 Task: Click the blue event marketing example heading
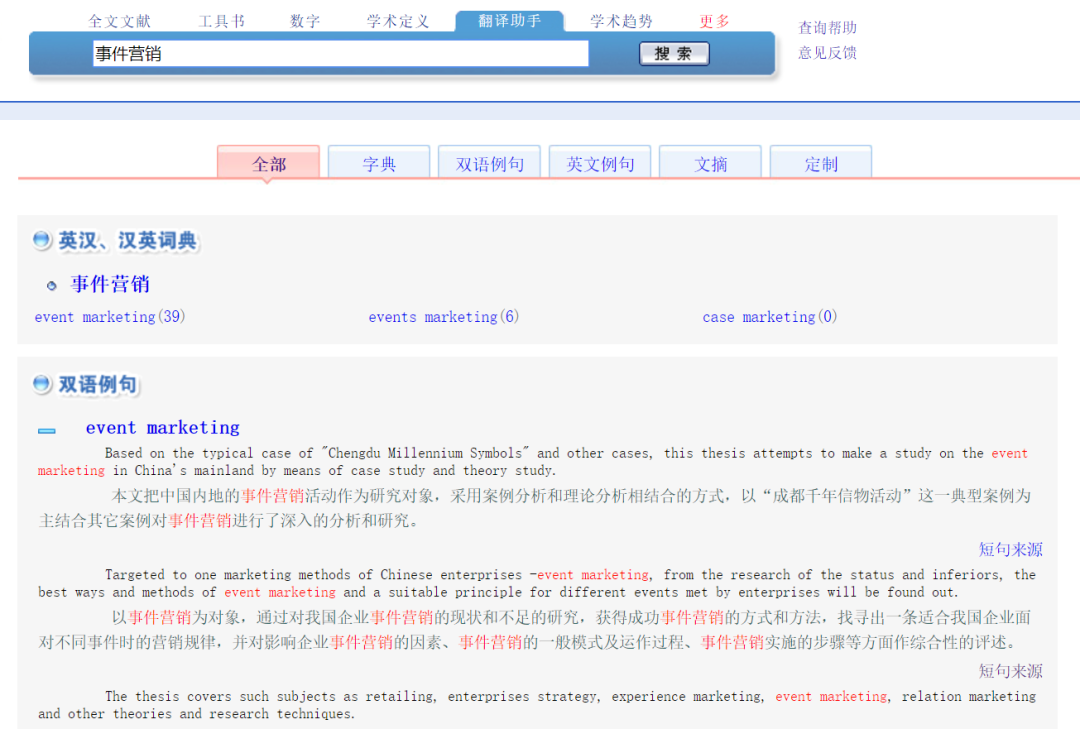(163, 428)
